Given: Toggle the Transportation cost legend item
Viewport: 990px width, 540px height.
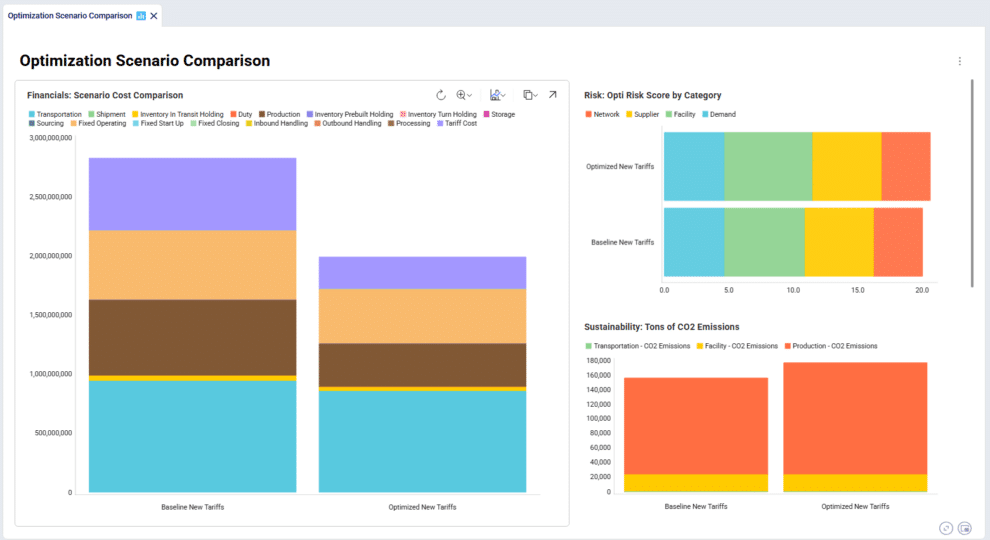Looking at the screenshot, I should [x=56, y=114].
